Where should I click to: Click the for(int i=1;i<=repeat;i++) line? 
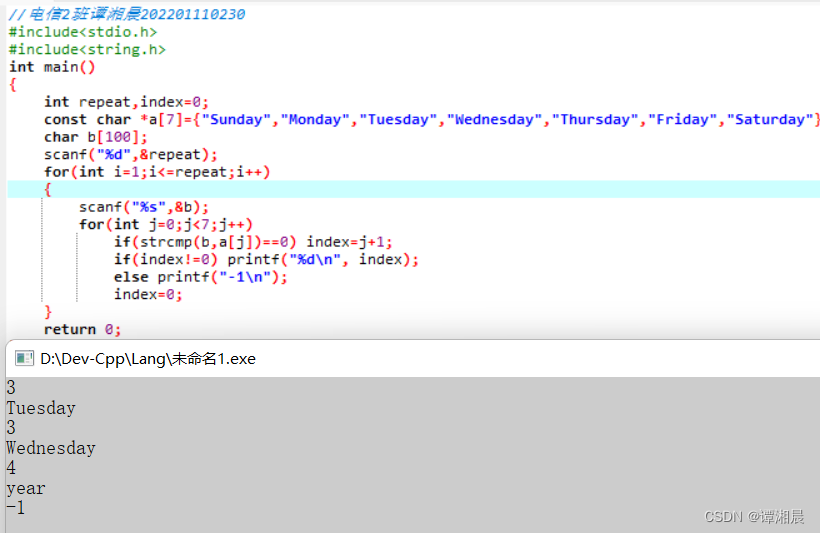coord(157,172)
